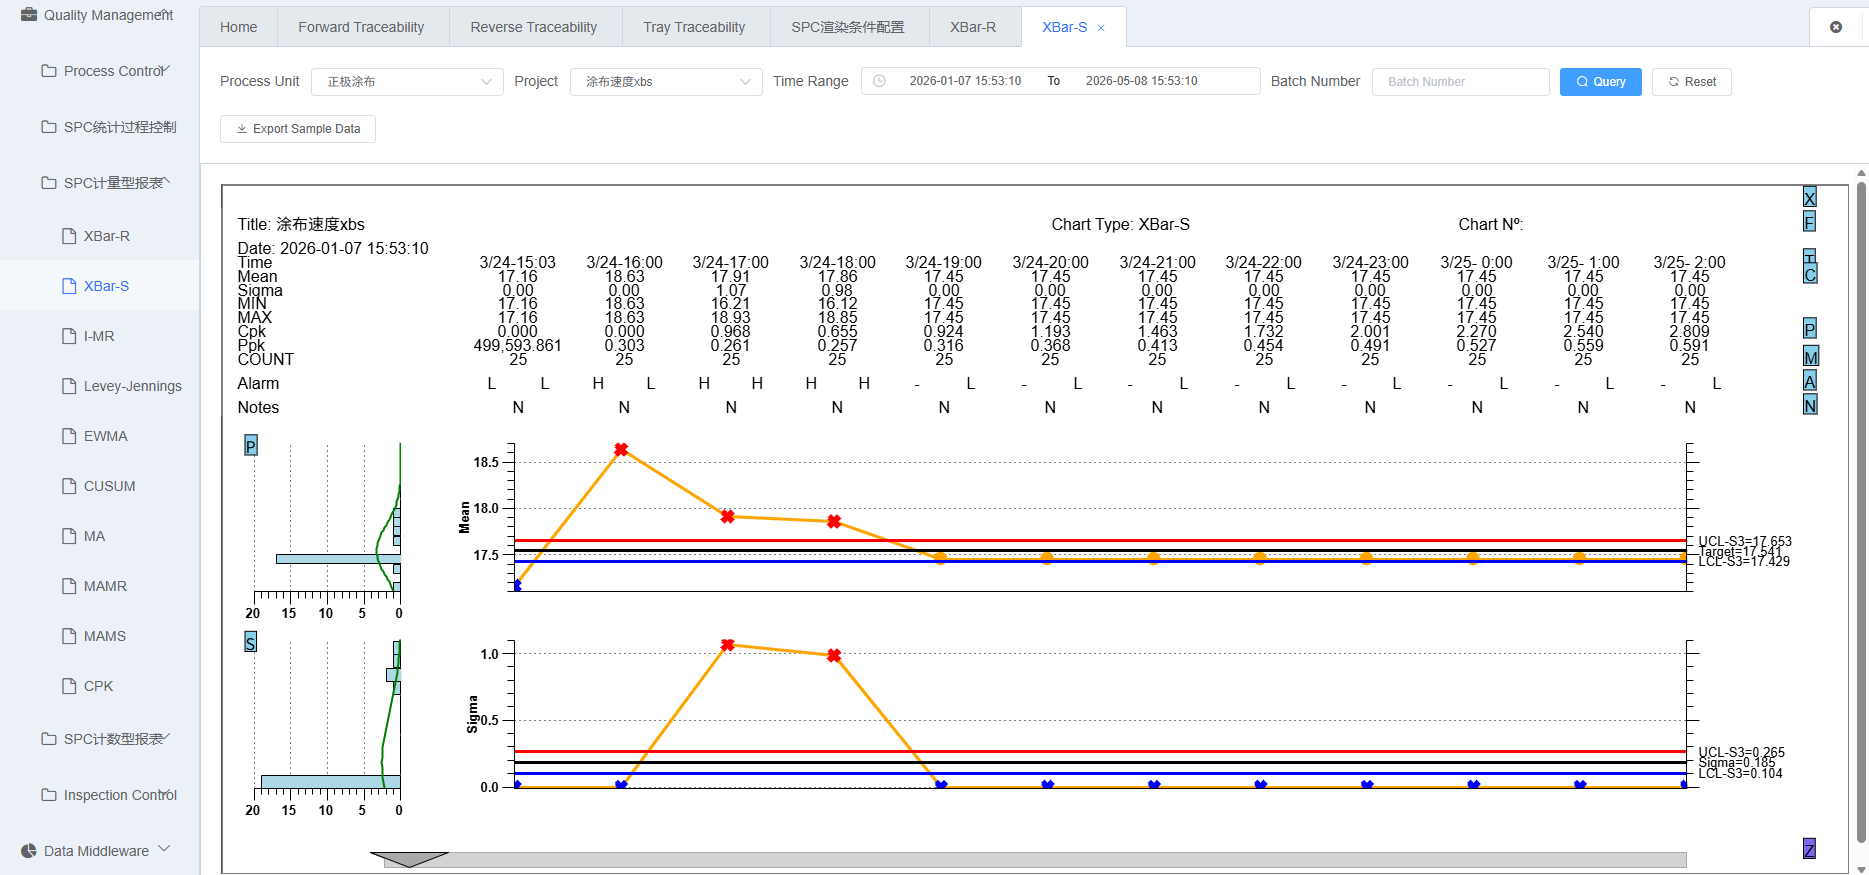Click the chart horizontal scroll slider handle

[409, 859]
